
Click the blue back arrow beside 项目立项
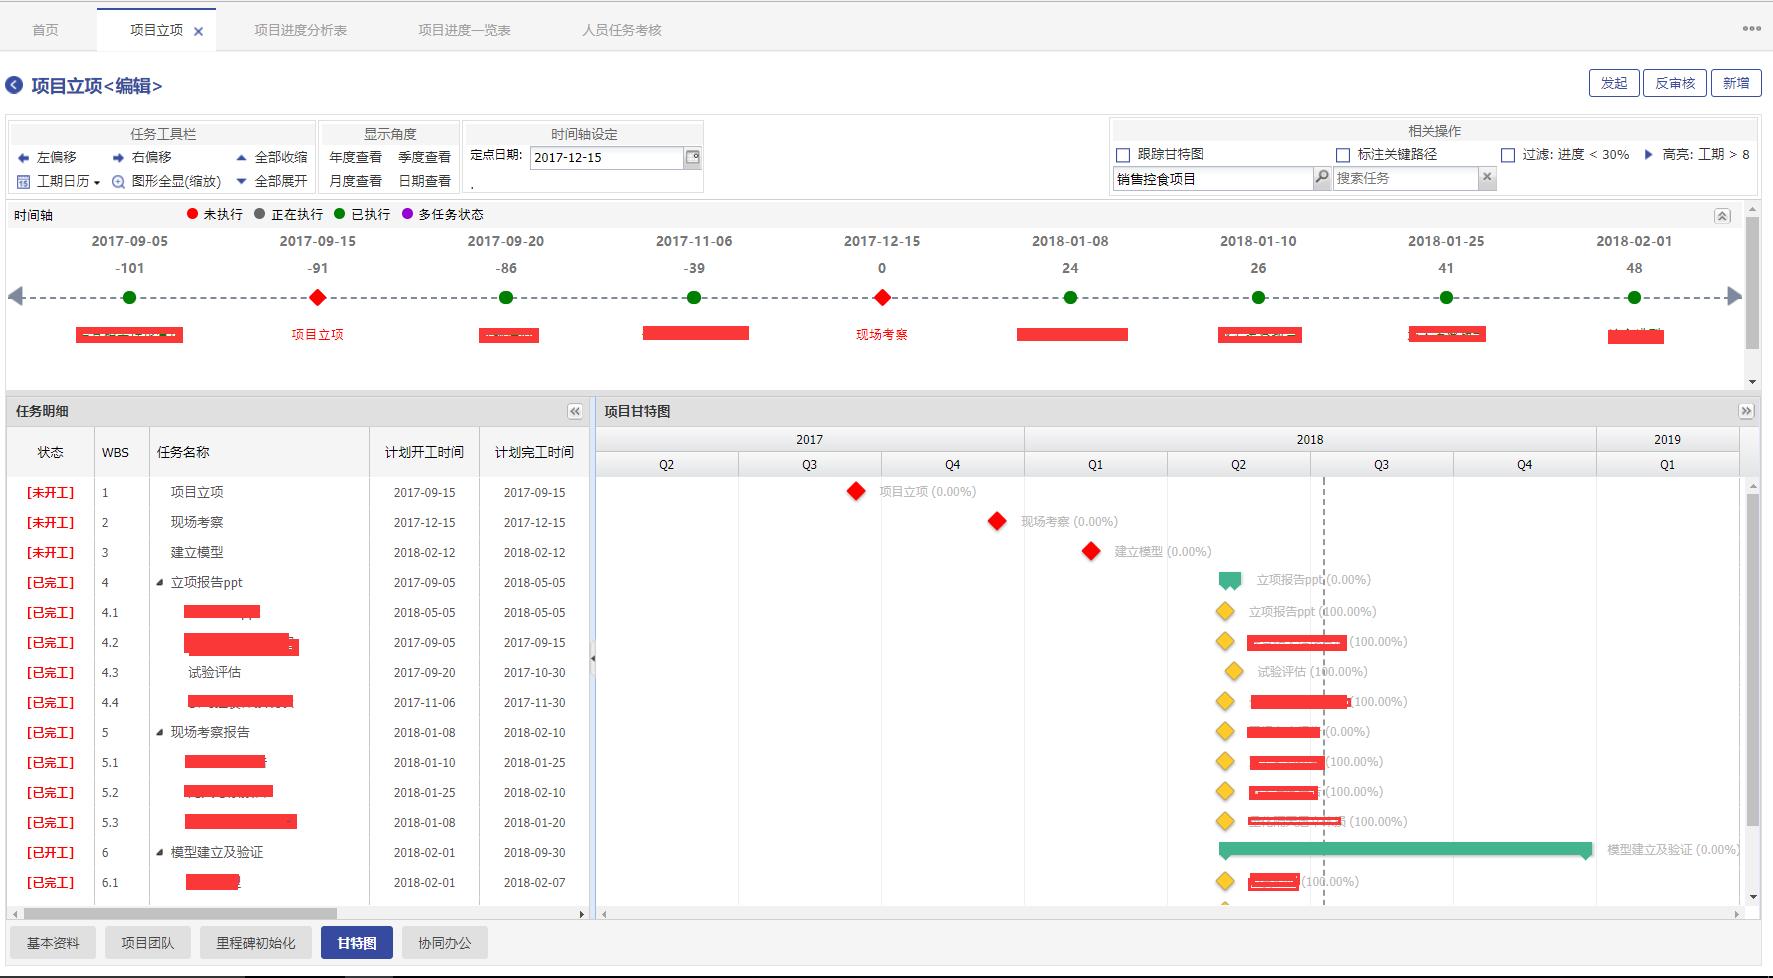coord(14,85)
